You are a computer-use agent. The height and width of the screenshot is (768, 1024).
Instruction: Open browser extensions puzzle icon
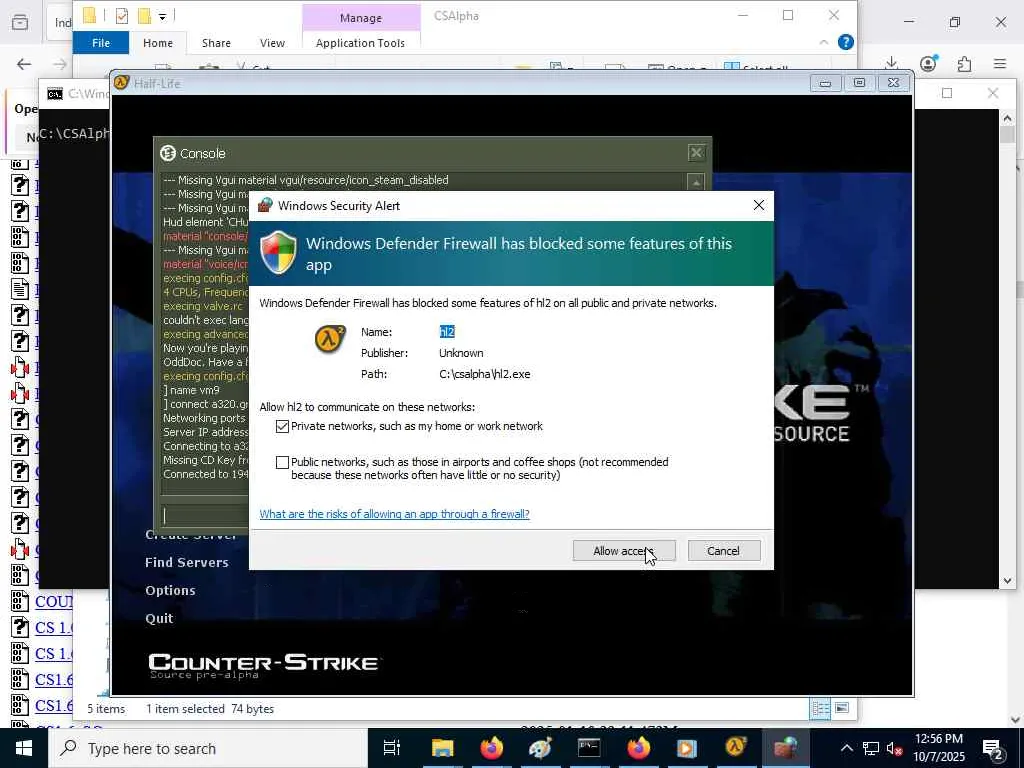point(964,64)
